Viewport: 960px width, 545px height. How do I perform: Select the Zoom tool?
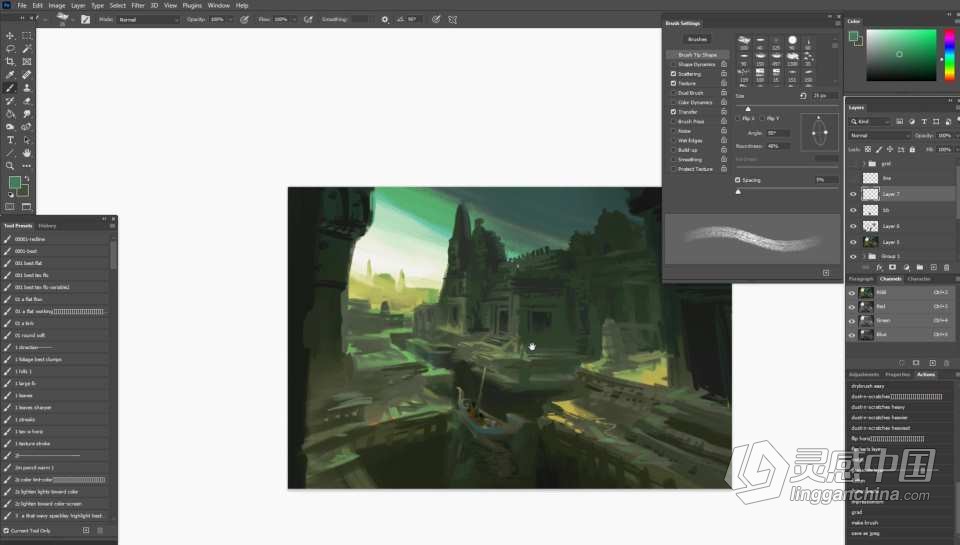click(x=10, y=166)
